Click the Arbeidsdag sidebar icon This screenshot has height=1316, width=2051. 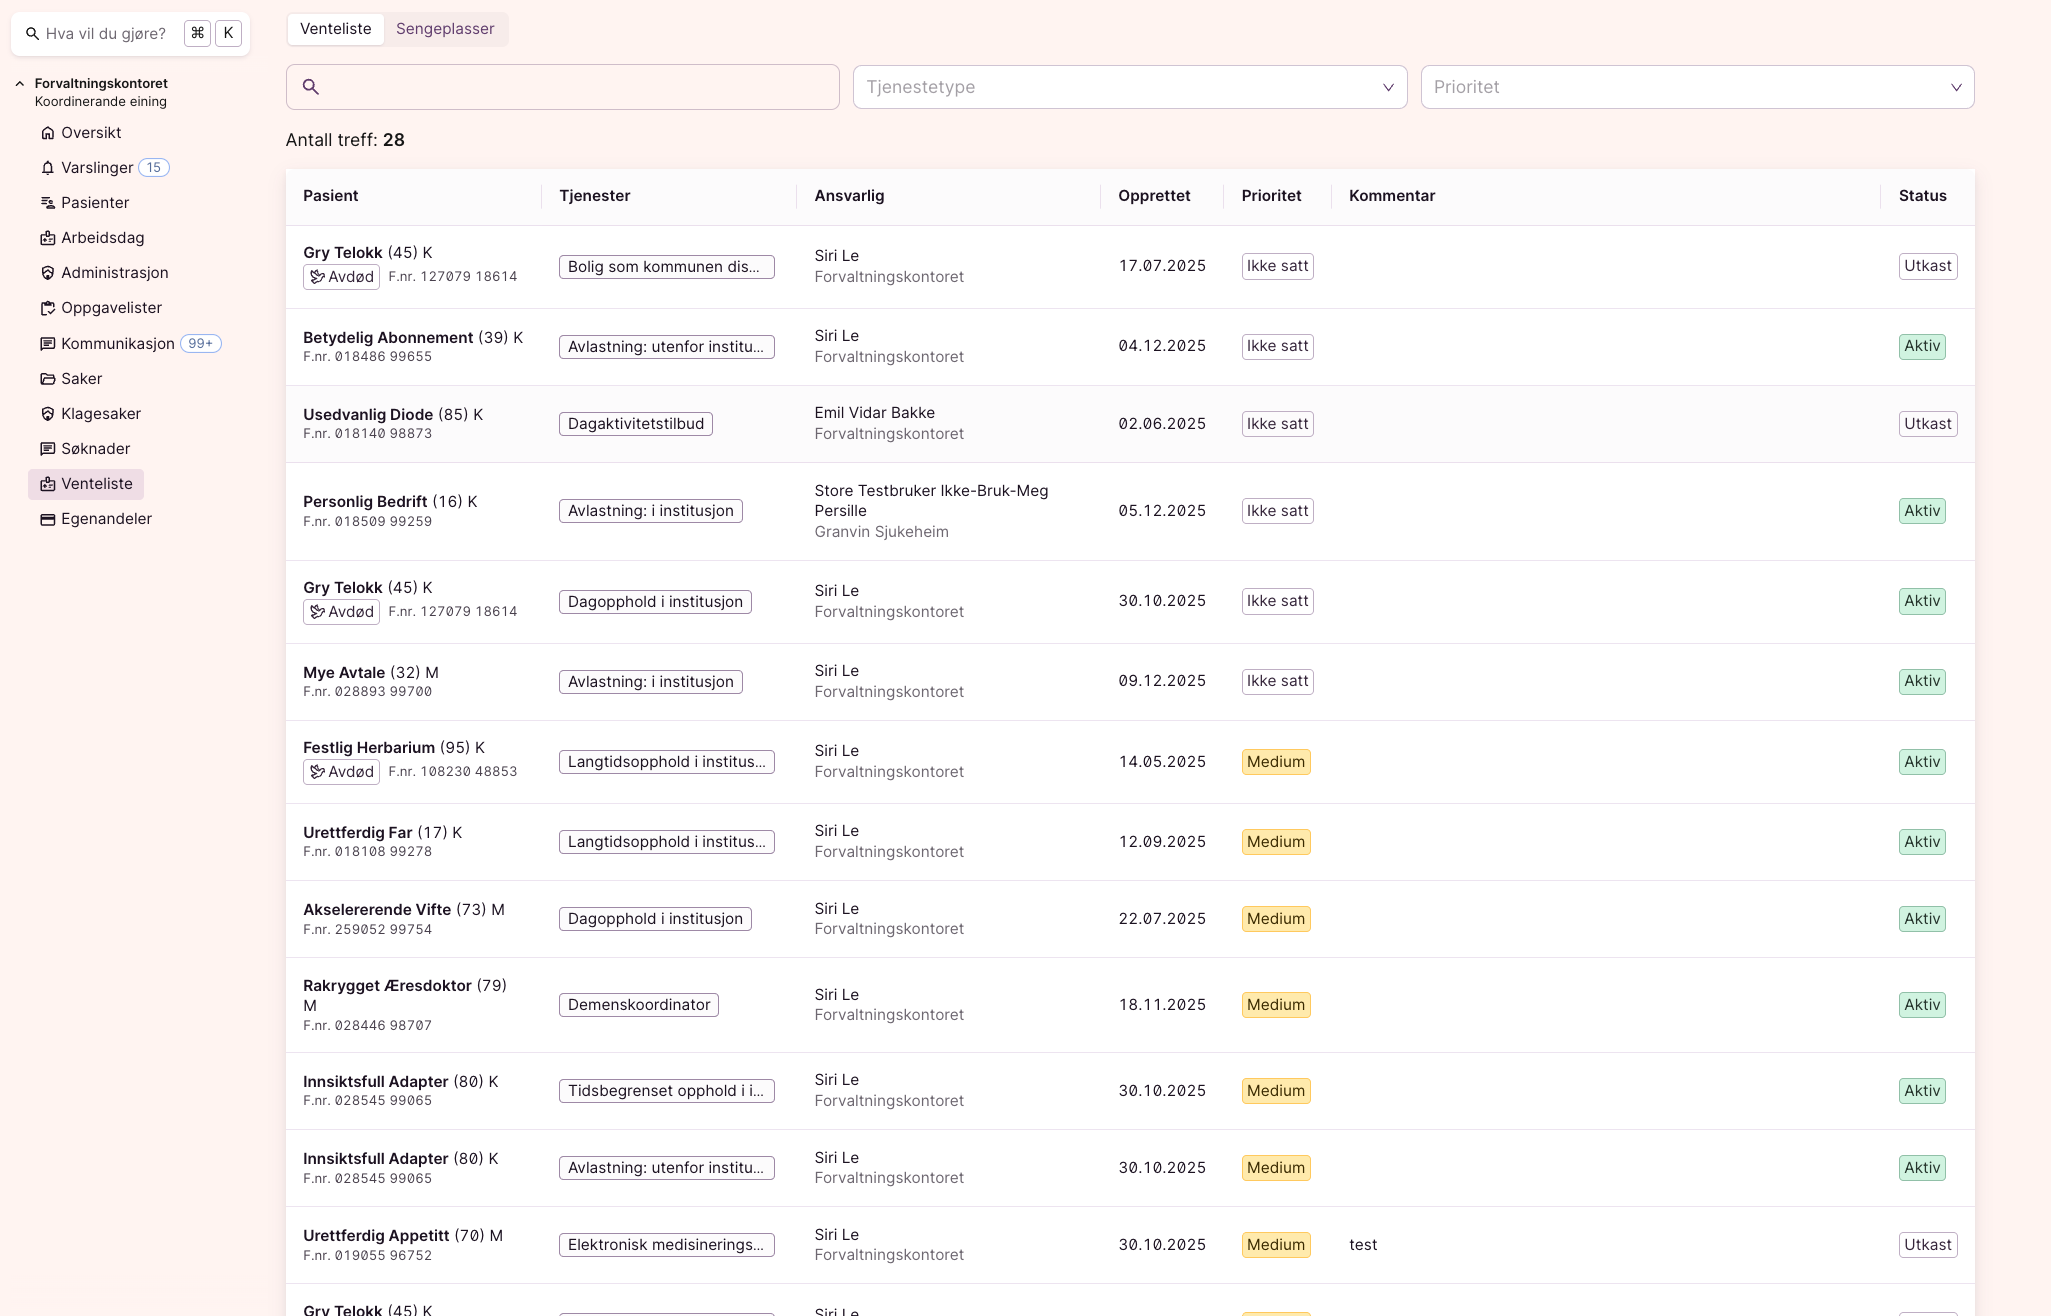(x=47, y=238)
